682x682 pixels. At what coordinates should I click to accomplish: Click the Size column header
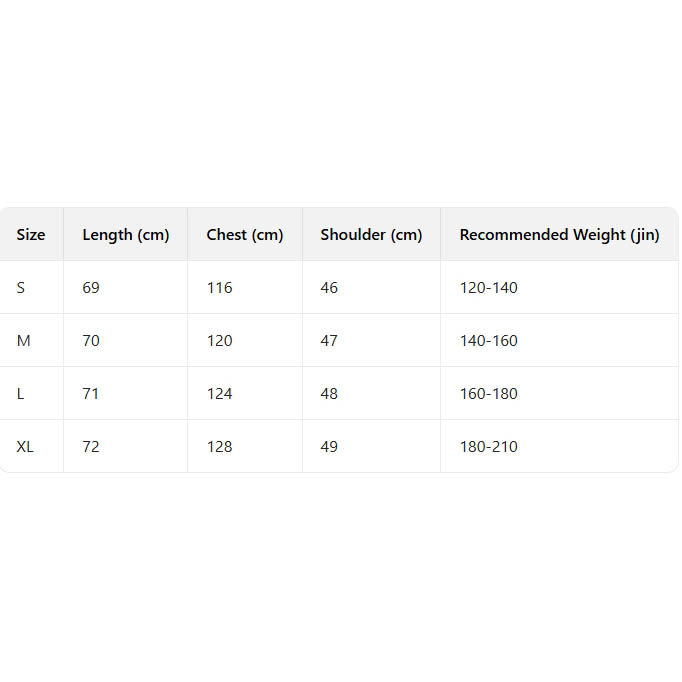[x=31, y=235]
